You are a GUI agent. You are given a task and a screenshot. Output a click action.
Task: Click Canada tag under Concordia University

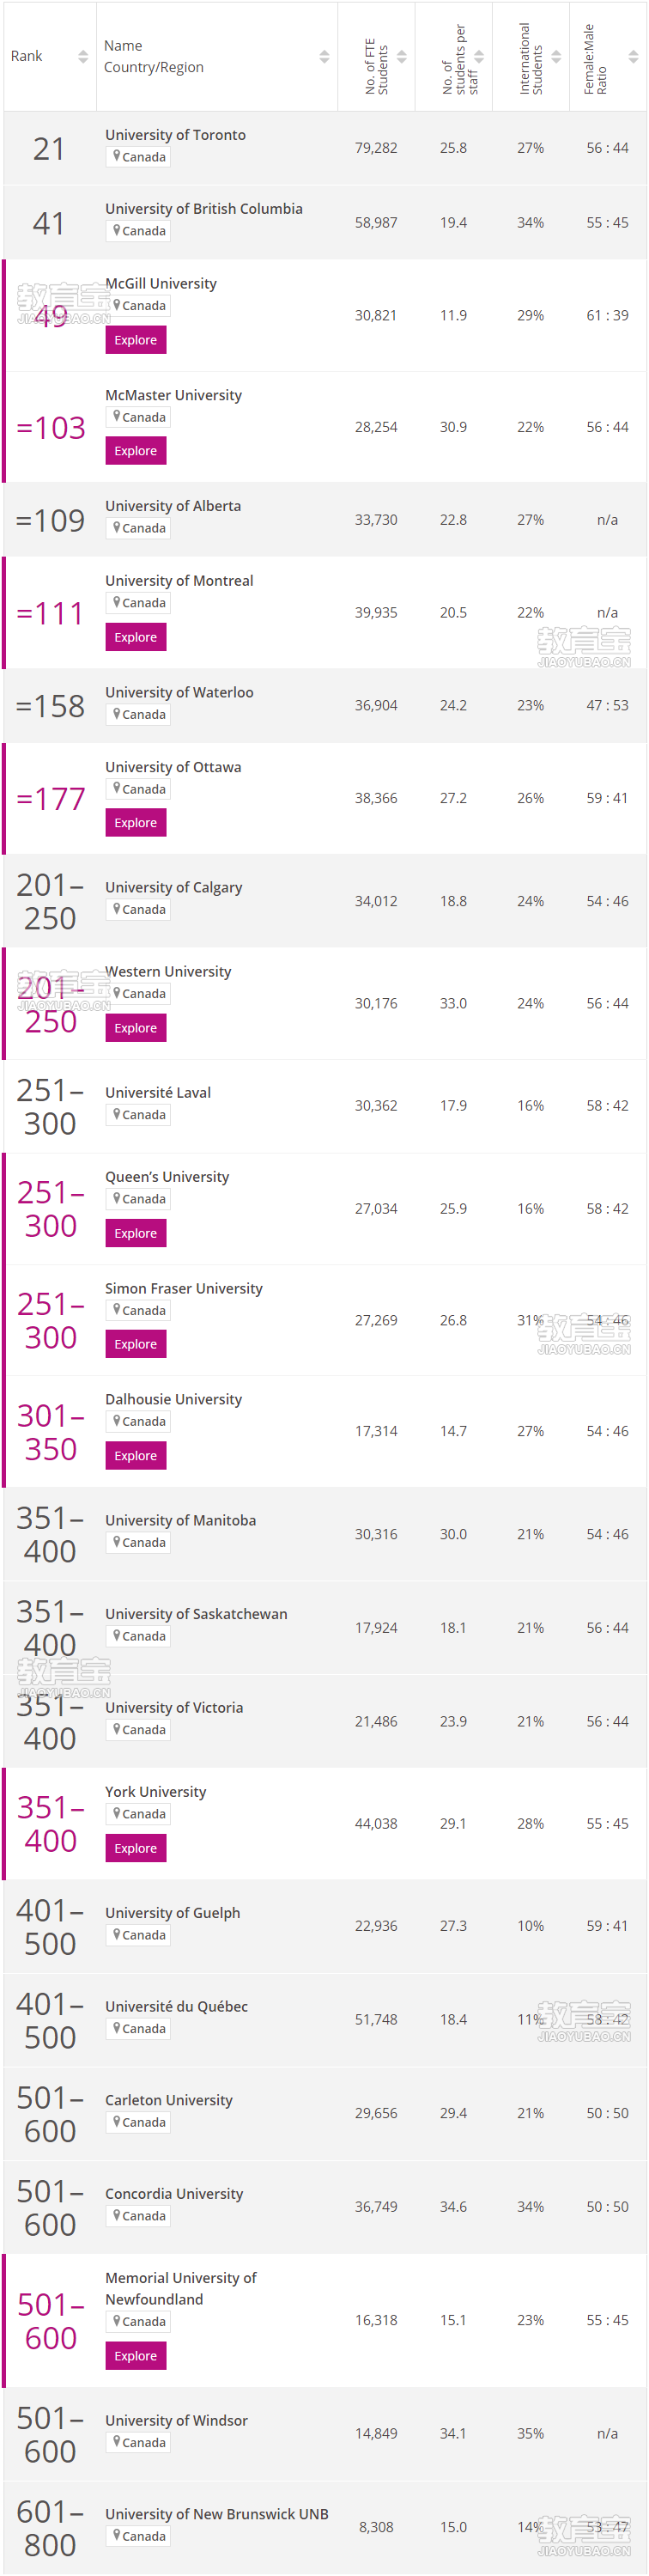pos(138,2216)
